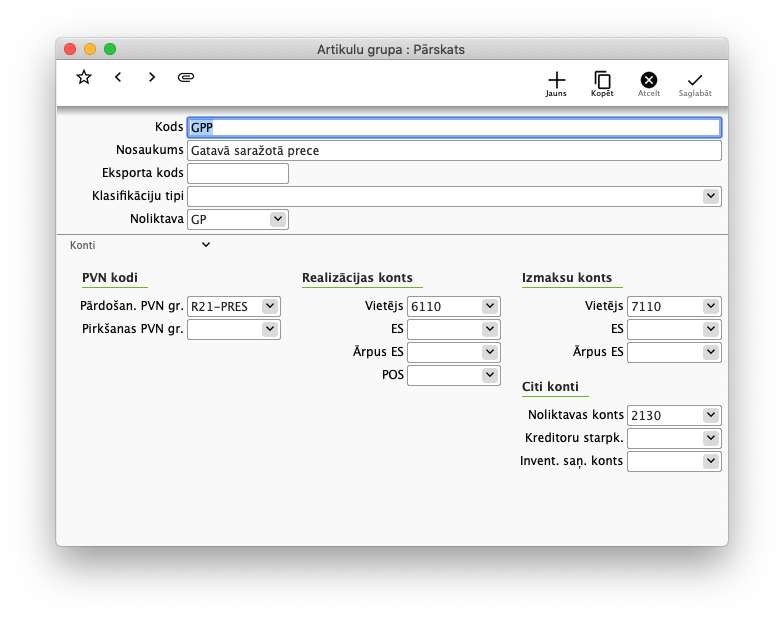Minimize window with yellow button
The width and height of the screenshot is (784, 620).
(x=90, y=49)
